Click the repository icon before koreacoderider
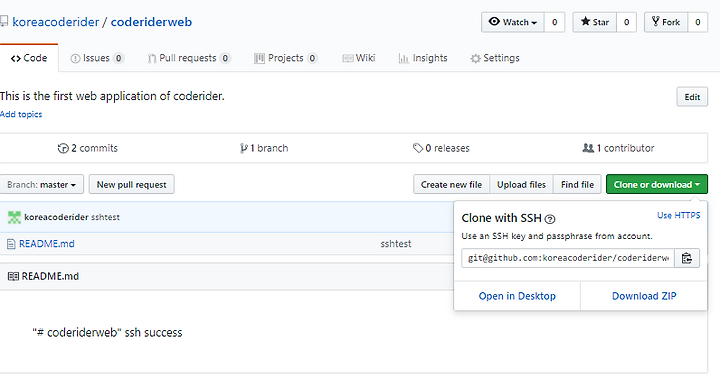Viewport: 720px width, 378px height. [x=4, y=21]
